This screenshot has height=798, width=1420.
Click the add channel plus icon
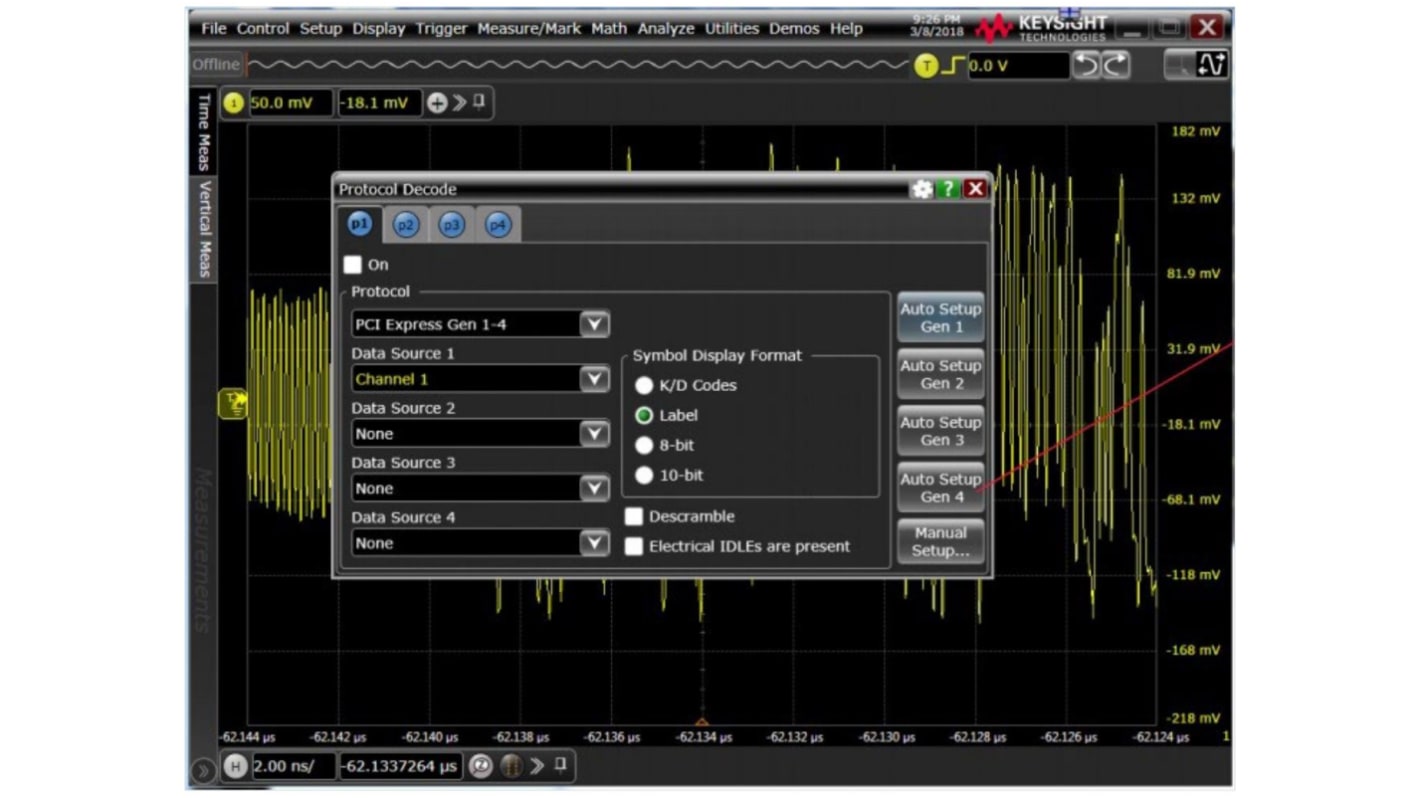click(436, 103)
